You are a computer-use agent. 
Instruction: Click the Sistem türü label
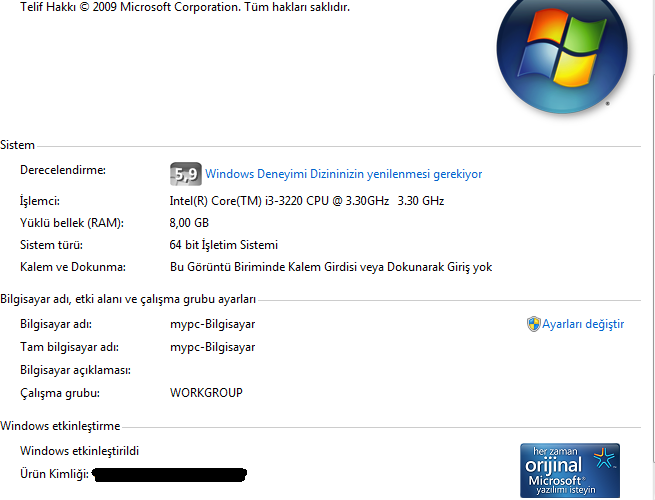click(51, 244)
